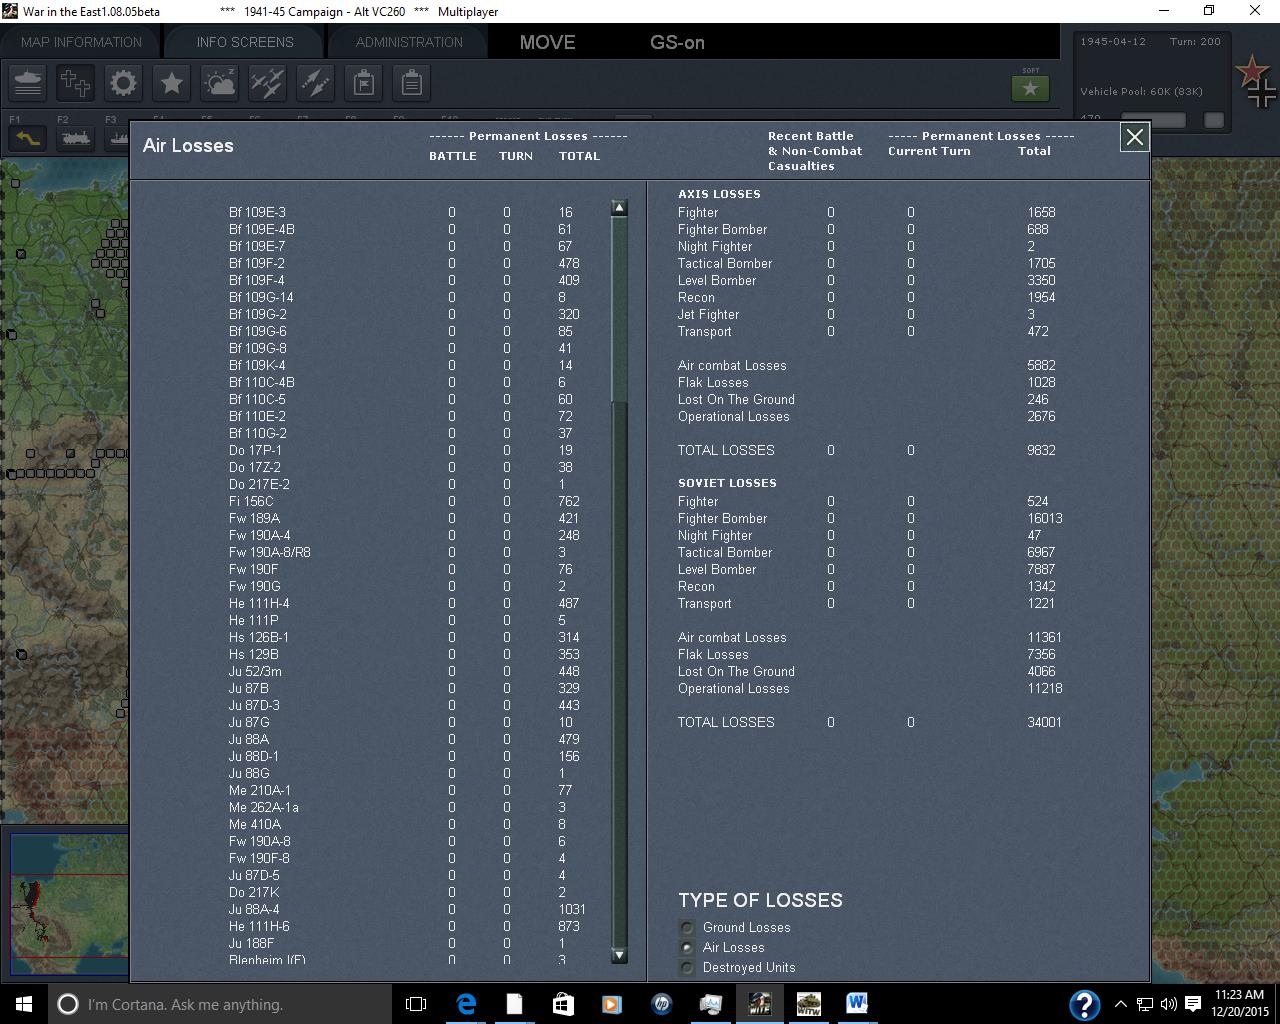Click the air planes doctrine icon
The height and width of the screenshot is (1024, 1280).
pos(268,83)
